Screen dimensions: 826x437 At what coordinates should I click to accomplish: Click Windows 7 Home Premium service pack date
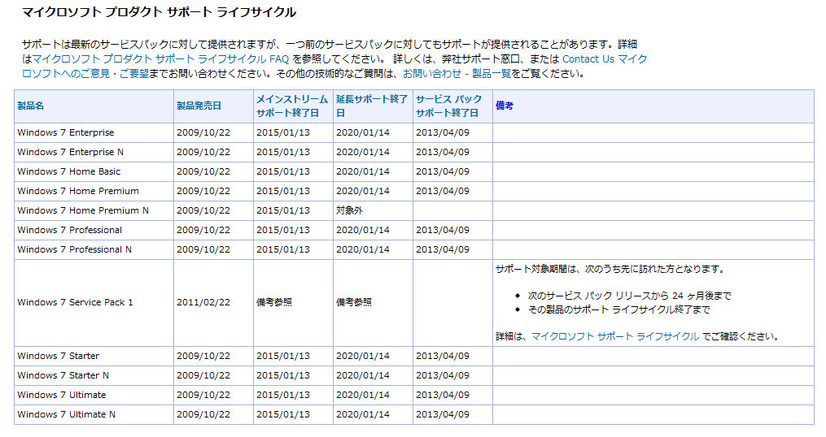[x=442, y=191]
